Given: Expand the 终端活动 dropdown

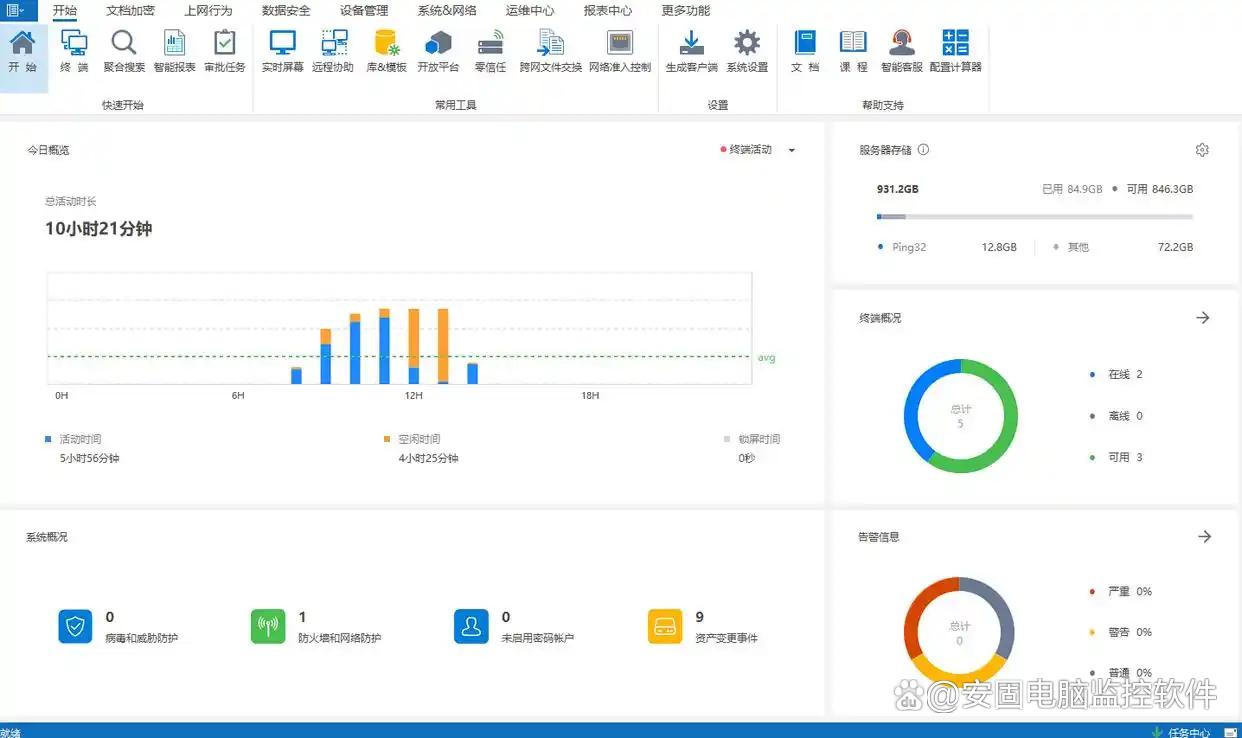Looking at the screenshot, I should 791,151.
